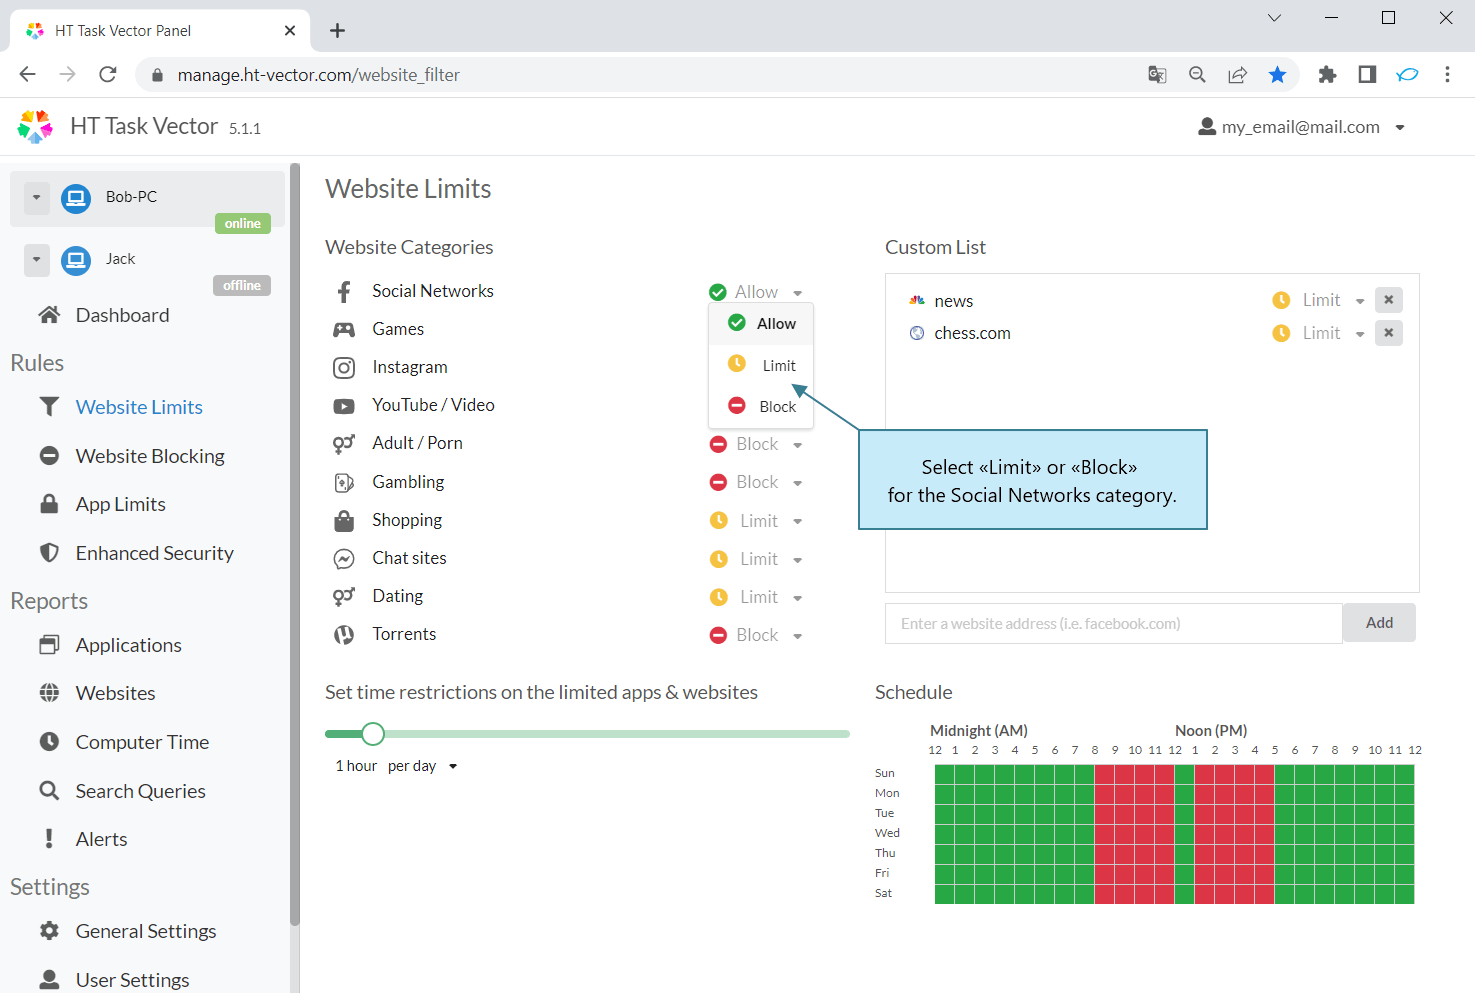1475x993 pixels.
Task: Click the HT Task Vector logo icon
Action: coord(35,127)
